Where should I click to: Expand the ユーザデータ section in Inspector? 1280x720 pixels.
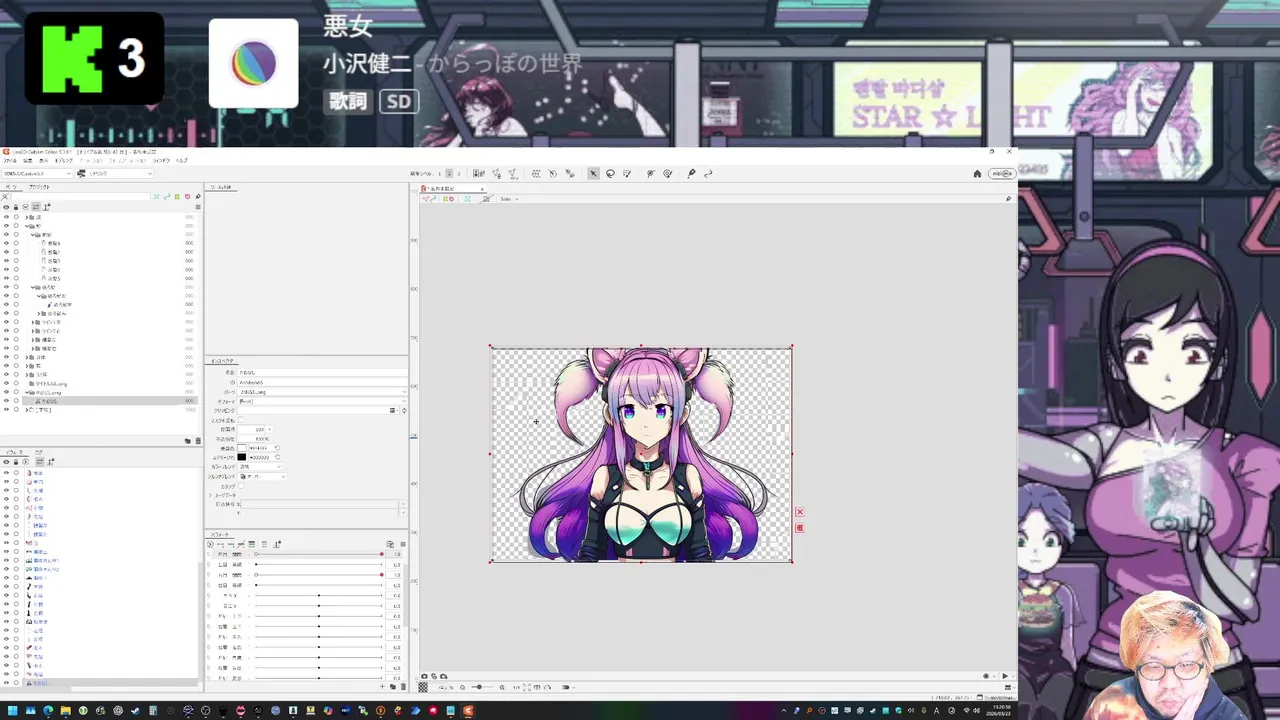point(210,495)
